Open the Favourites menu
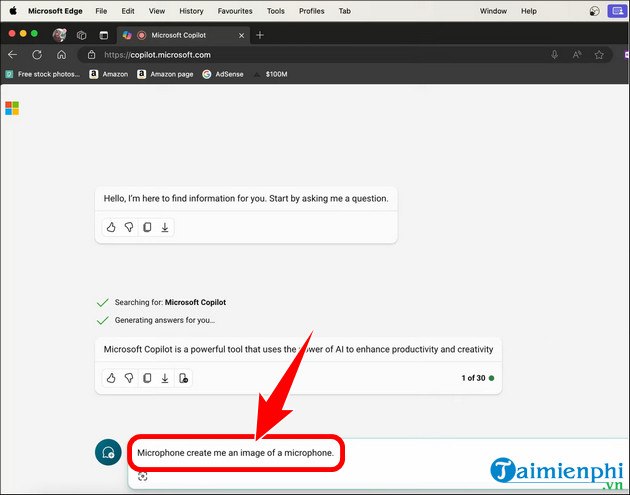 tap(235, 11)
